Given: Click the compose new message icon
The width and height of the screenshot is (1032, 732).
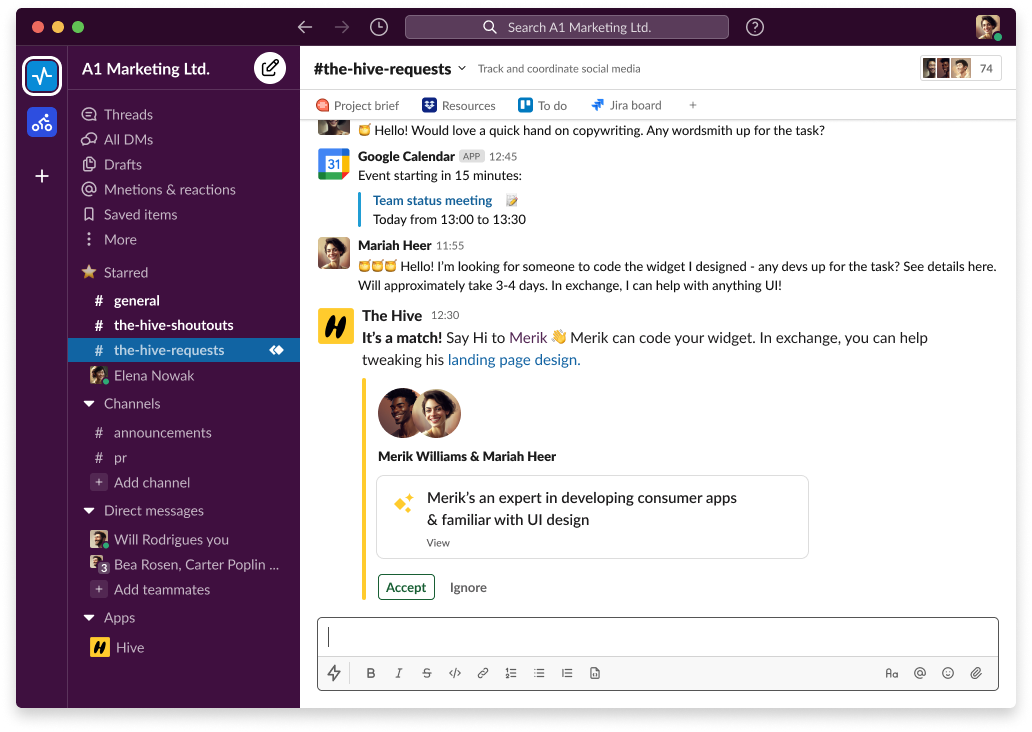Looking at the screenshot, I should (269, 68).
